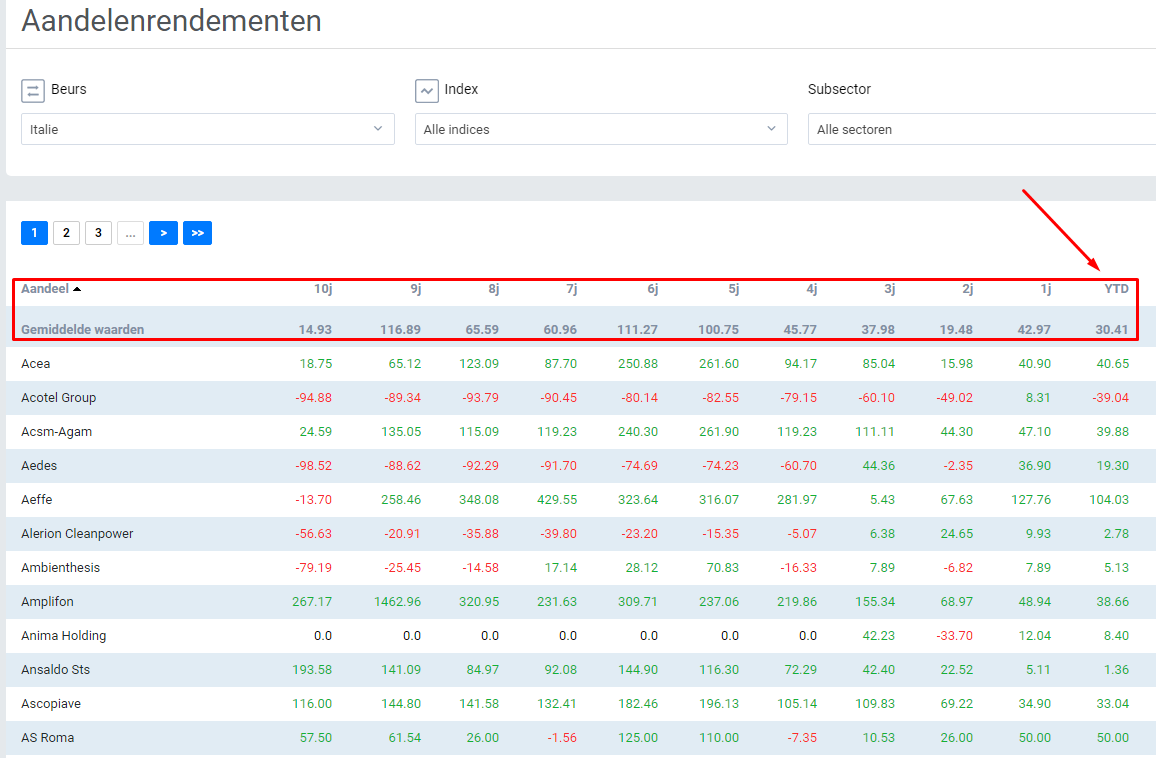1156x758 pixels.
Task: Sort by the 6j column header
Action: (x=652, y=289)
